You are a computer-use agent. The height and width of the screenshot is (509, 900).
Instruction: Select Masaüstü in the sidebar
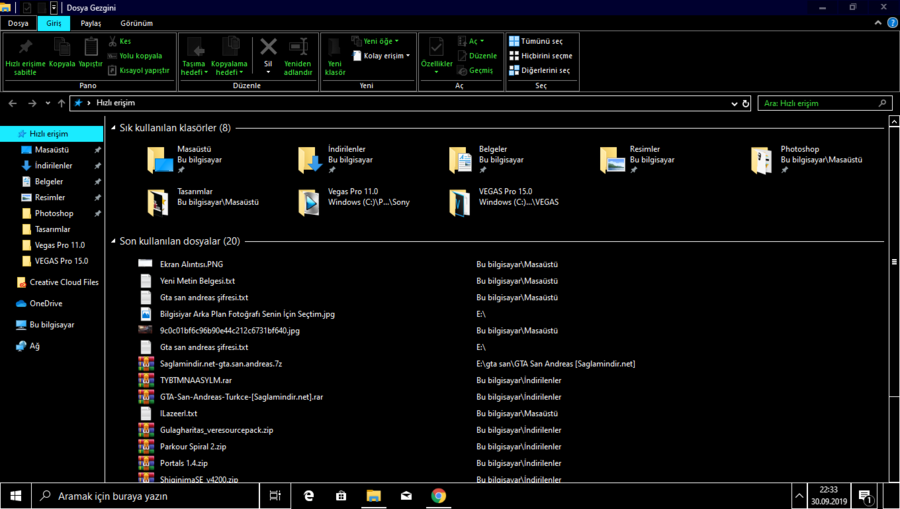tap(52, 150)
